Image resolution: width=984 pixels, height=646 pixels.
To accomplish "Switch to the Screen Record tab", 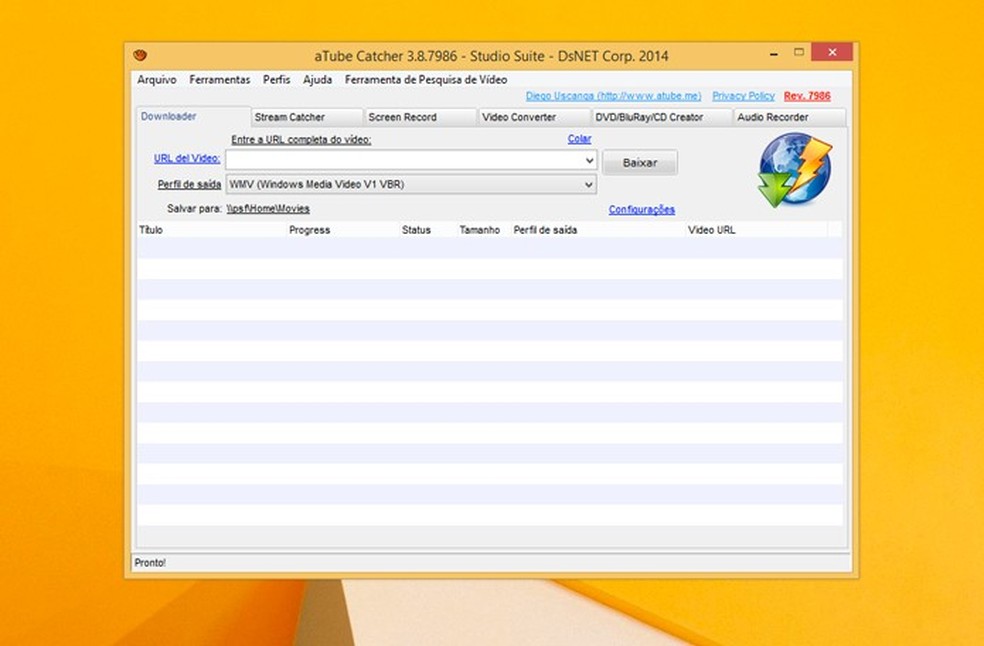I will [403, 117].
